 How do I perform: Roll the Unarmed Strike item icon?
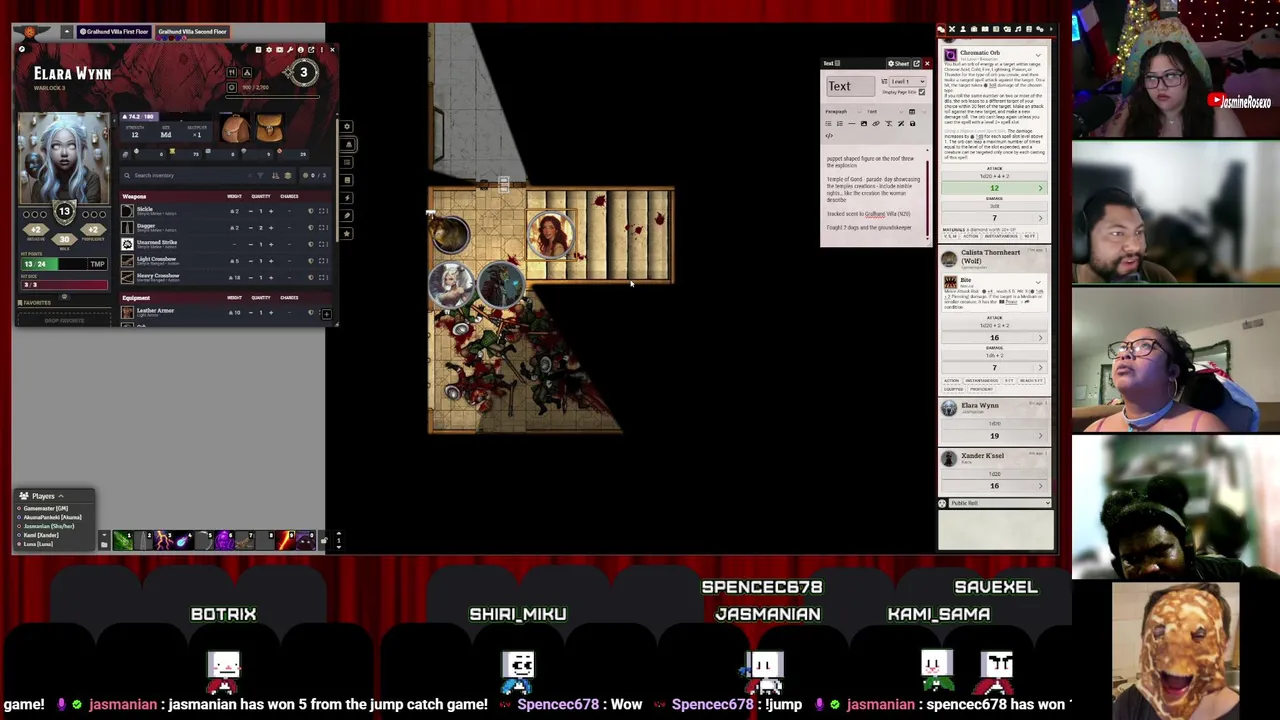pos(127,244)
